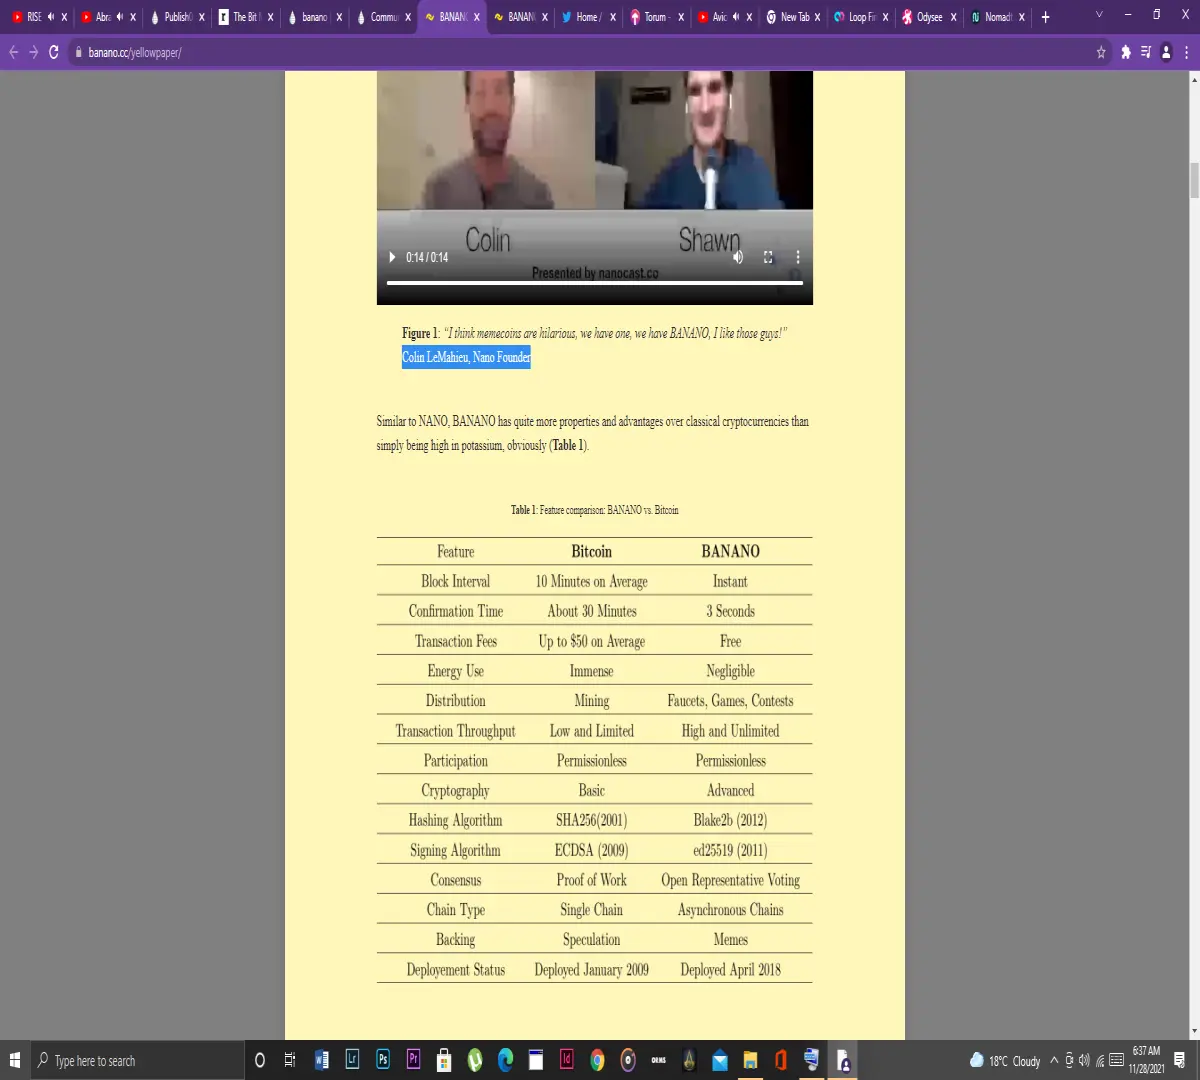This screenshot has width=1200, height=1080.
Task: Switch to the Loop Fi tab
Action: click(859, 17)
